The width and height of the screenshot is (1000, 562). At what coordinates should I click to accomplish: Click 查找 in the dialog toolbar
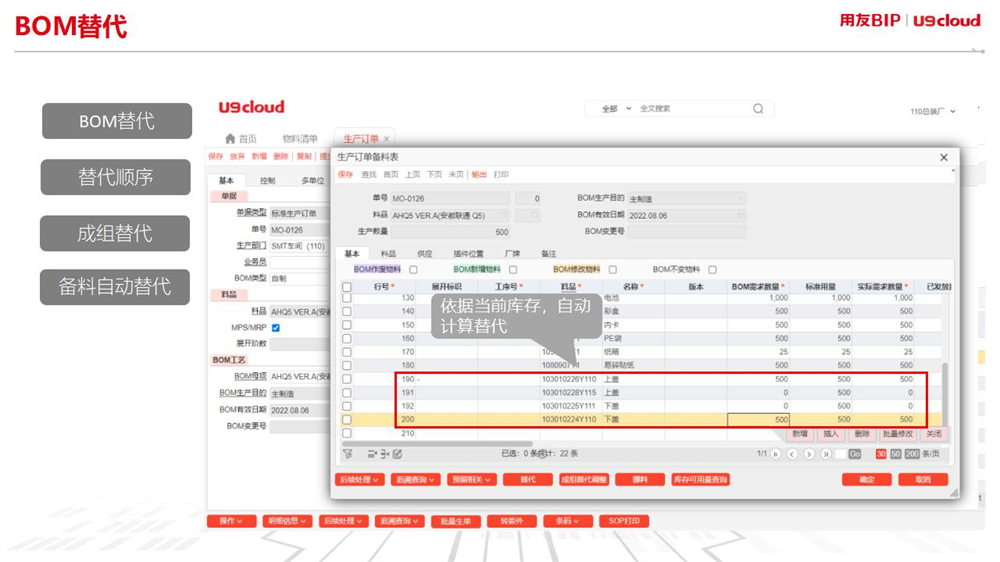coord(369,175)
